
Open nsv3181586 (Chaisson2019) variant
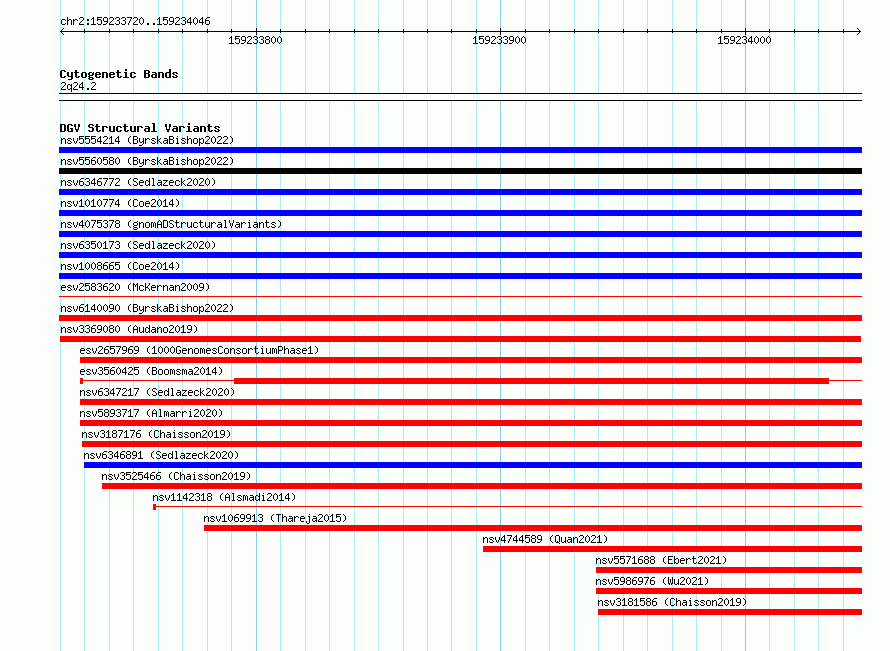(x=672, y=602)
